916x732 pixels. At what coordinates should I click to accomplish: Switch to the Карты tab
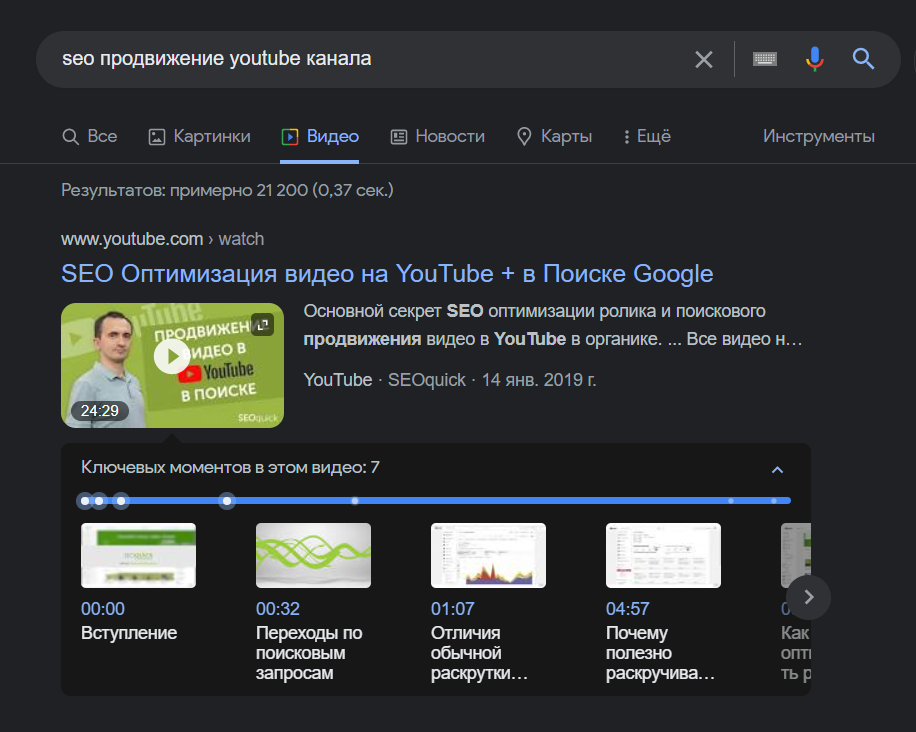click(554, 137)
